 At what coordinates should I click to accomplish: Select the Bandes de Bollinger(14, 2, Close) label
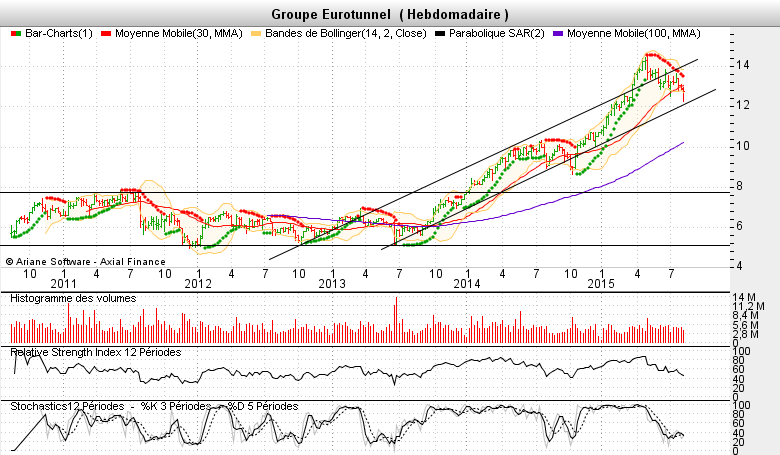pyautogui.click(x=346, y=33)
